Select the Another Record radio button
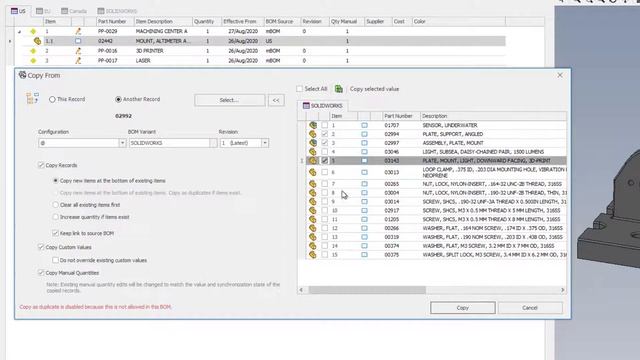Viewport: 640px width, 360px height. pyautogui.click(x=118, y=99)
